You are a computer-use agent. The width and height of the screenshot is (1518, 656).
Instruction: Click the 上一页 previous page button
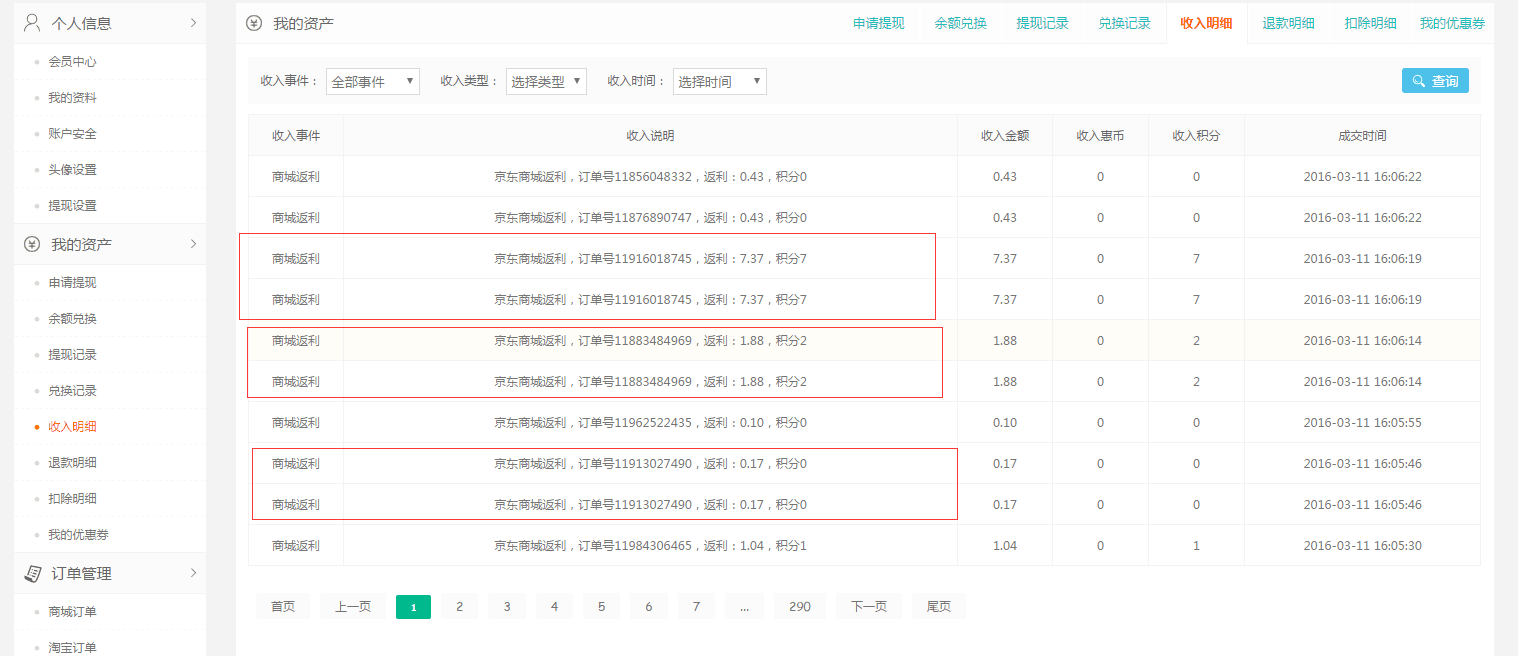(353, 606)
